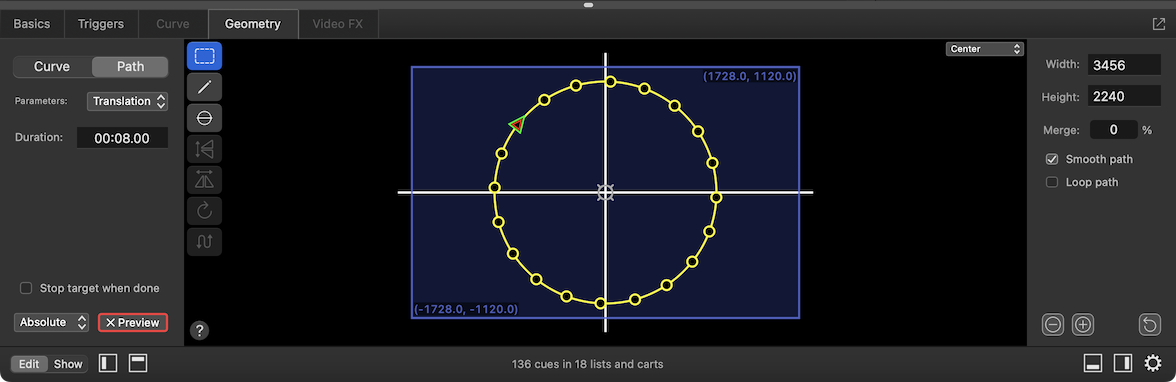Click the drag handle at top of inspector
Screen dimensions: 1176x382
tap(588, 5)
